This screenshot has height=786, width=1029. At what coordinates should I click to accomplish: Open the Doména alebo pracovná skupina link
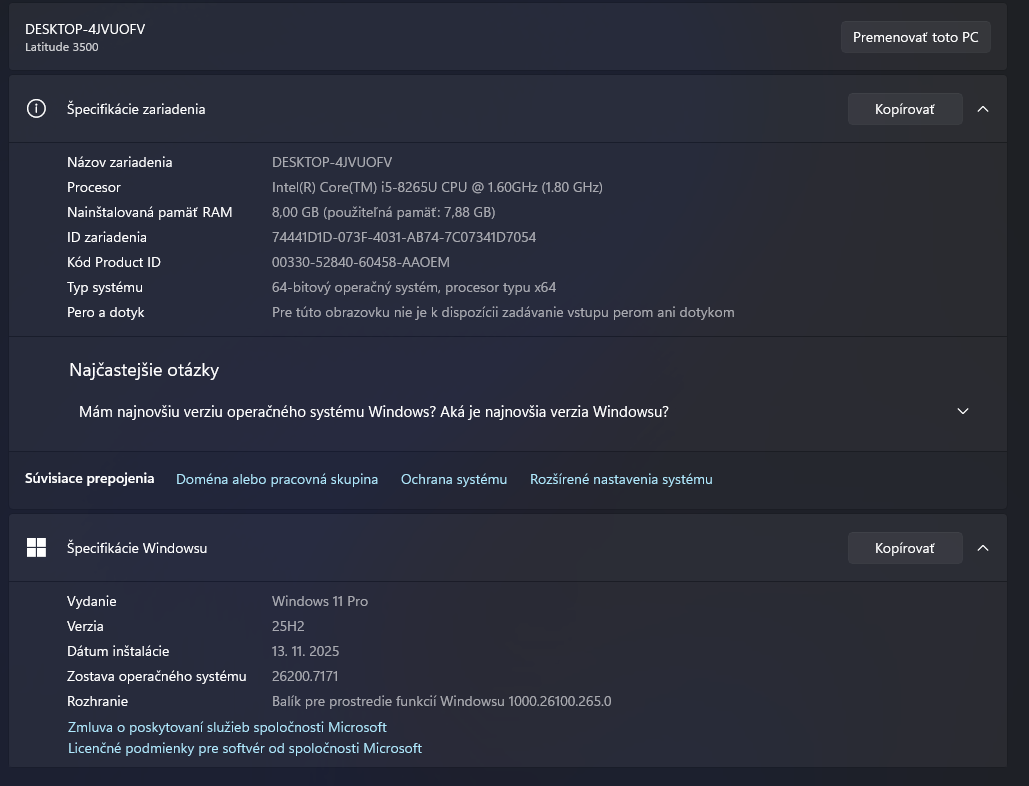pos(277,479)
